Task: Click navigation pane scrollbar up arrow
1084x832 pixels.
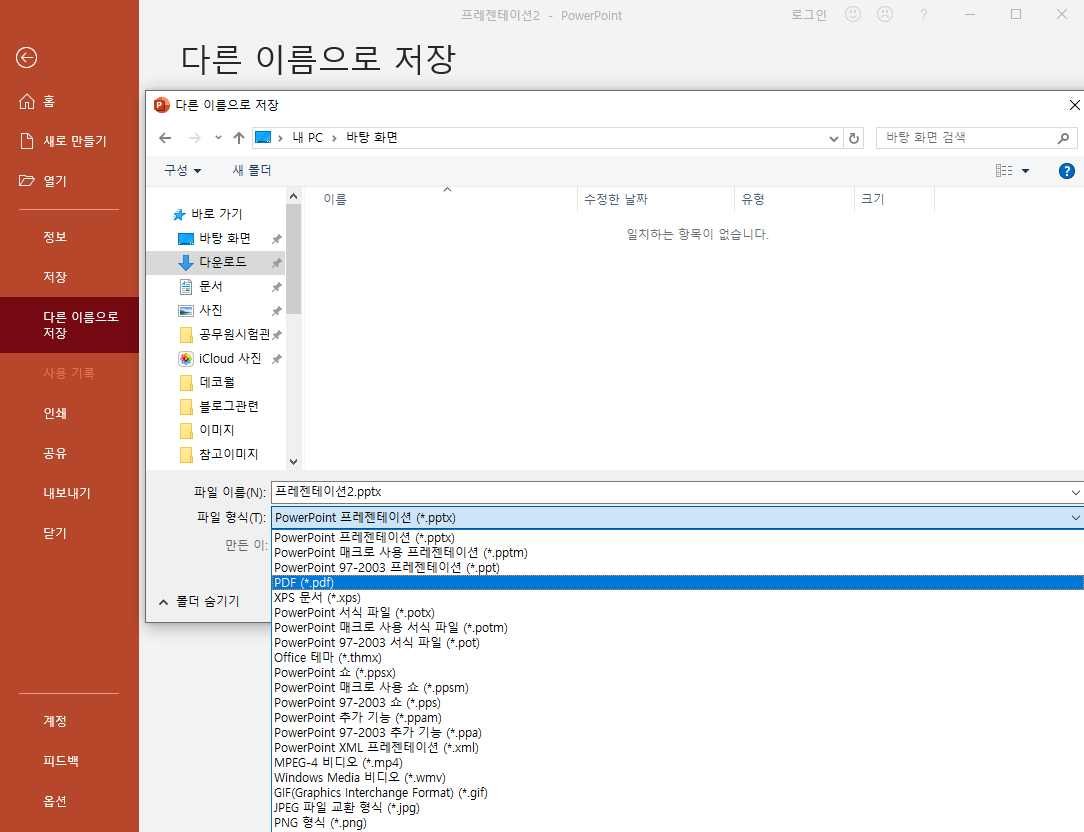Action: click(x=293, y=196)
